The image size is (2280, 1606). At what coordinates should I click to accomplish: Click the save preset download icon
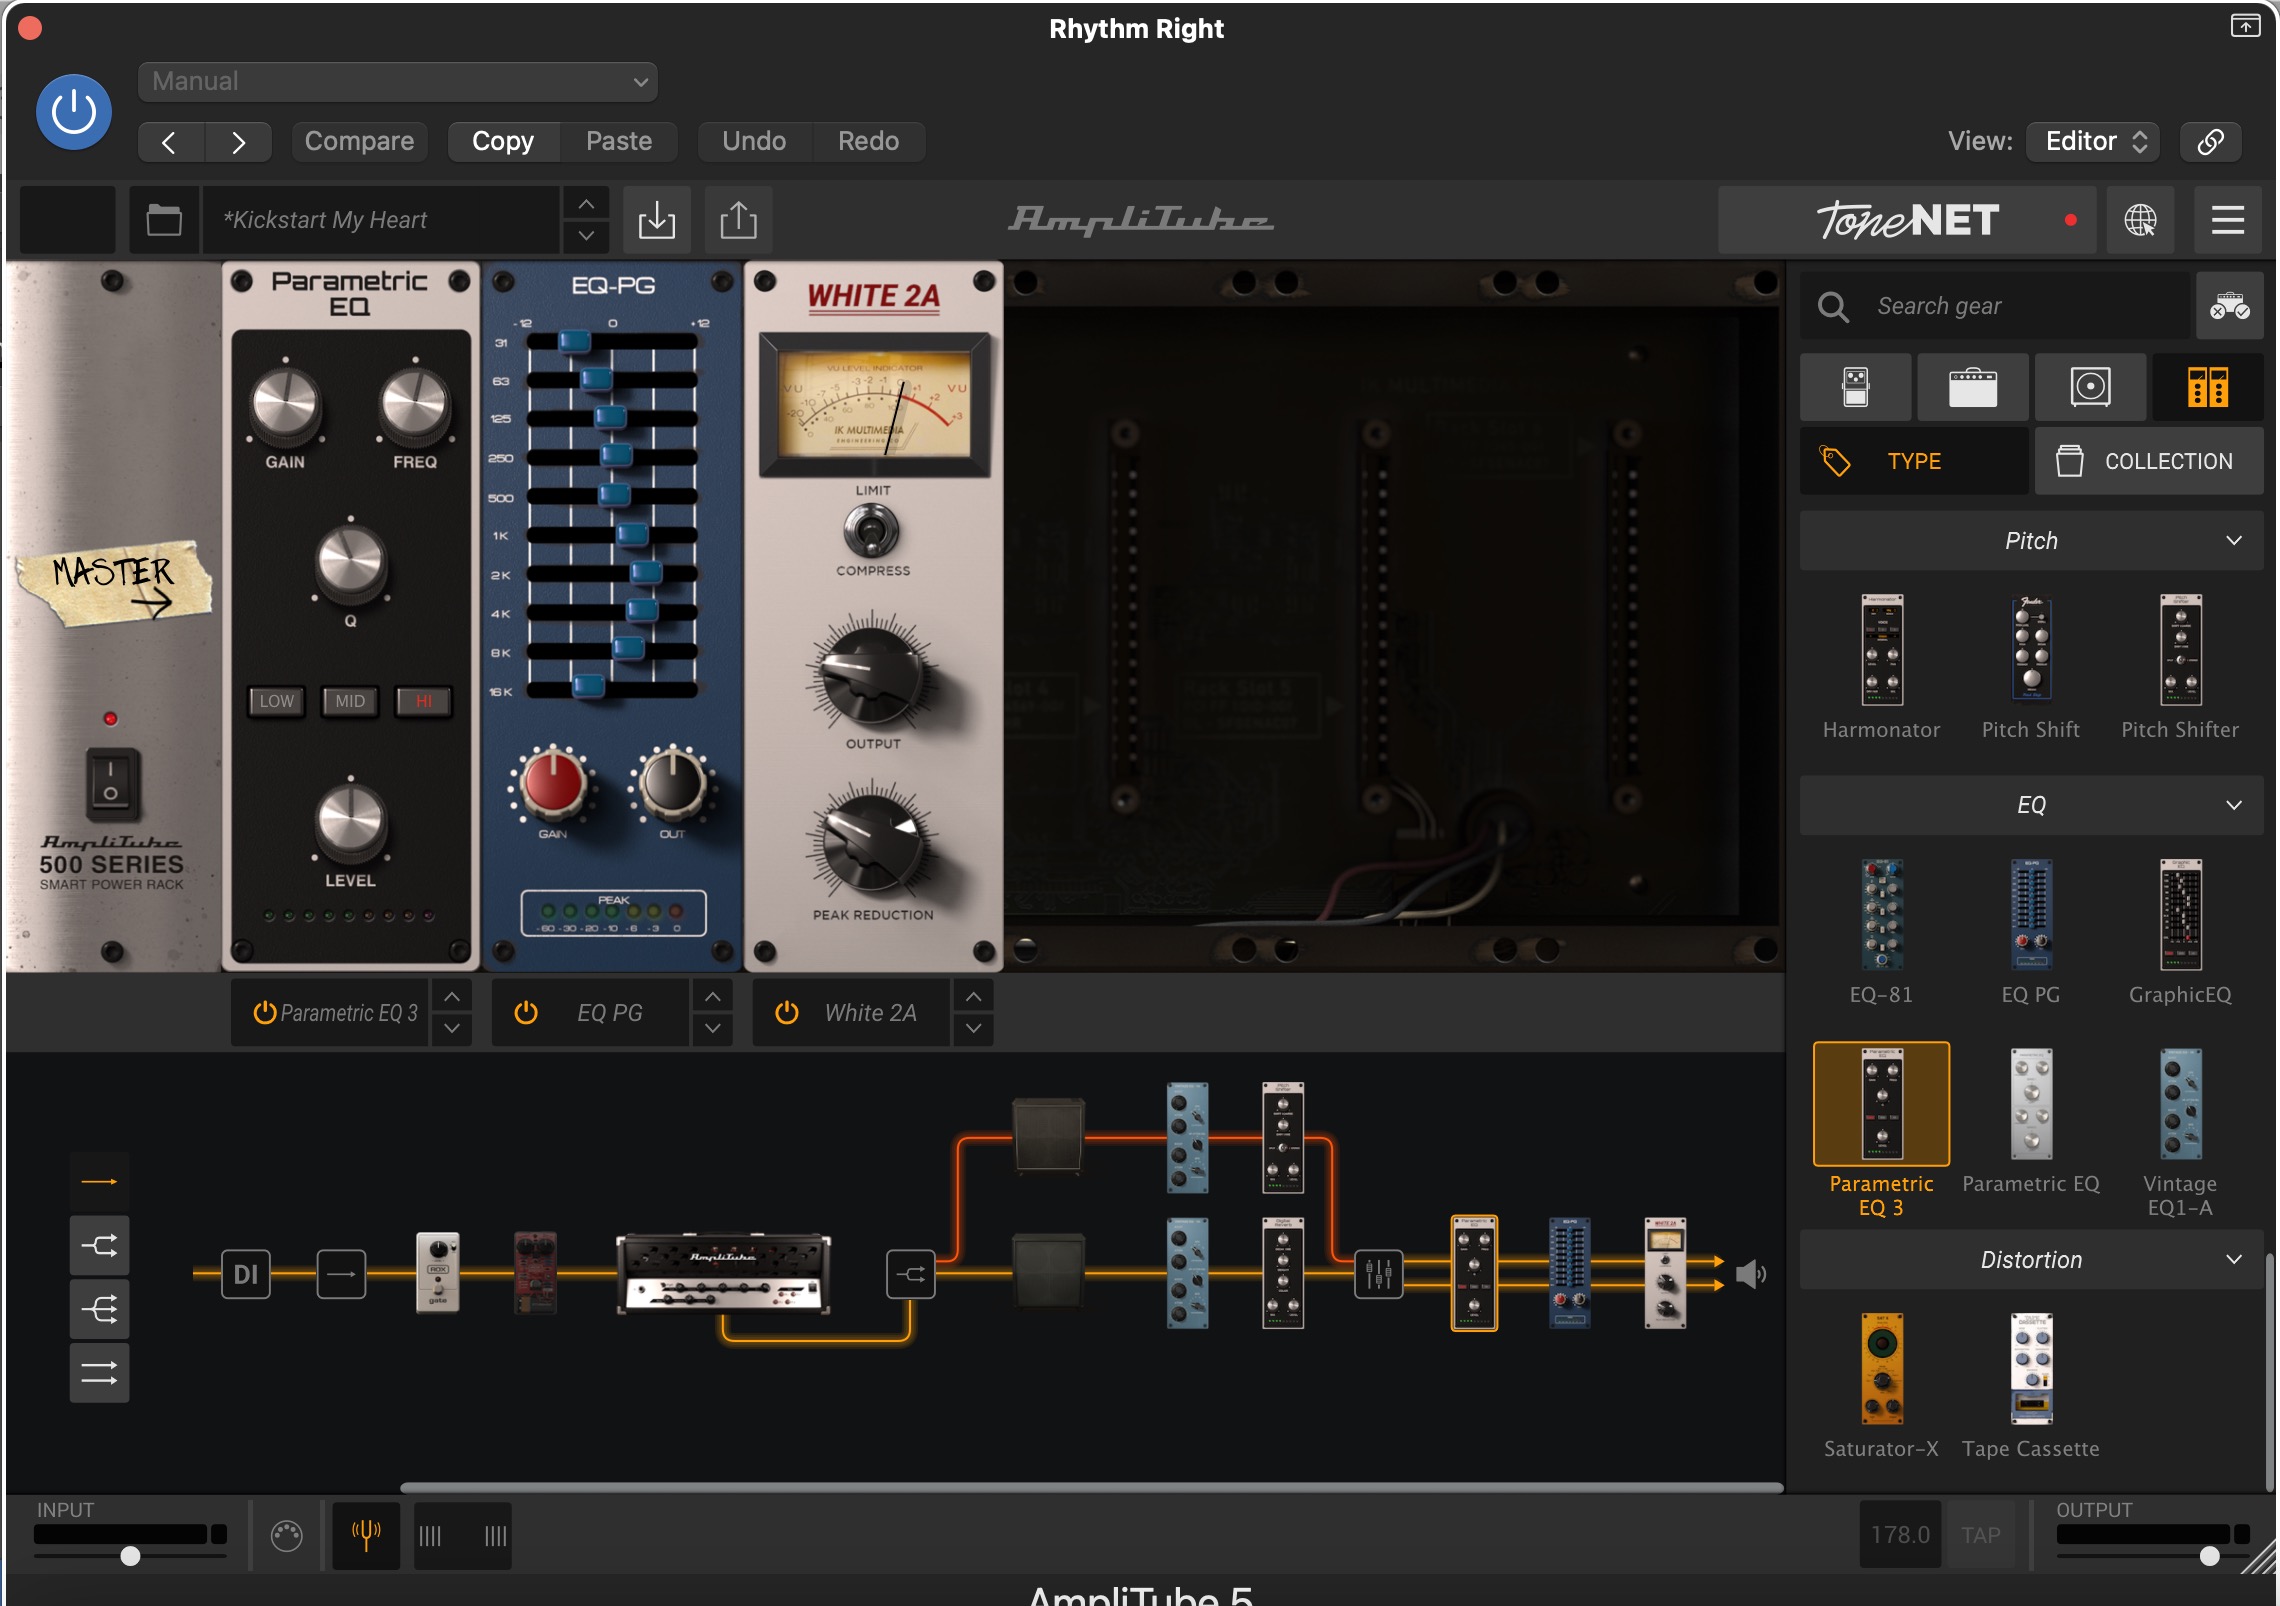(x=656, y=219)
